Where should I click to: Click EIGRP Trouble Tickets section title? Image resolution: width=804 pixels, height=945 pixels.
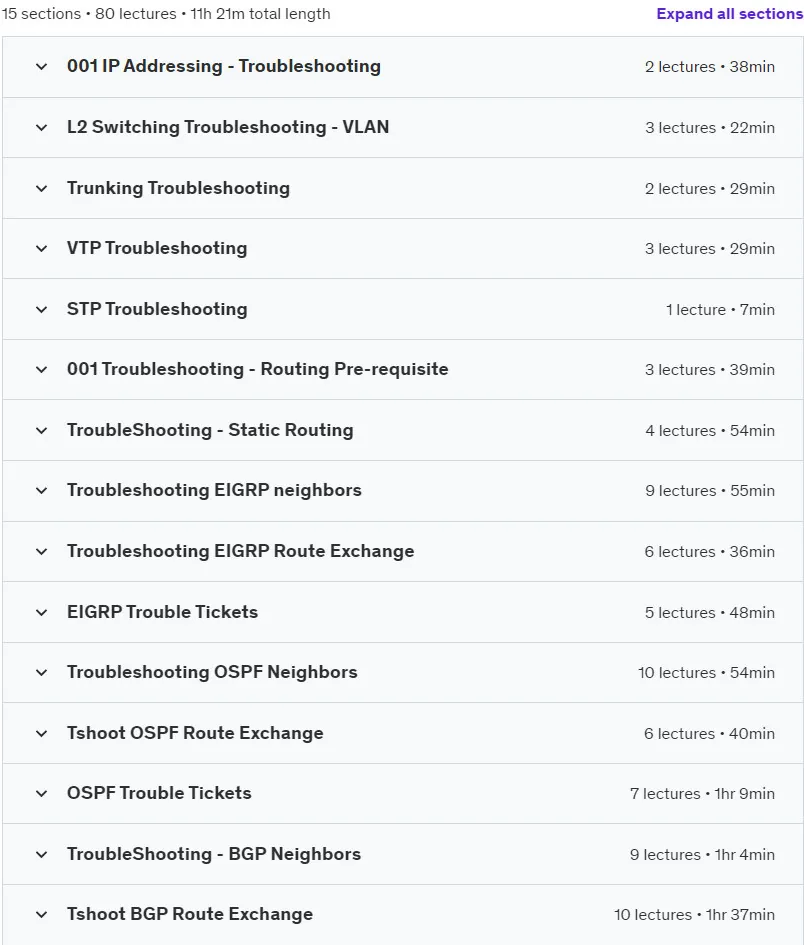coord(162,612)
